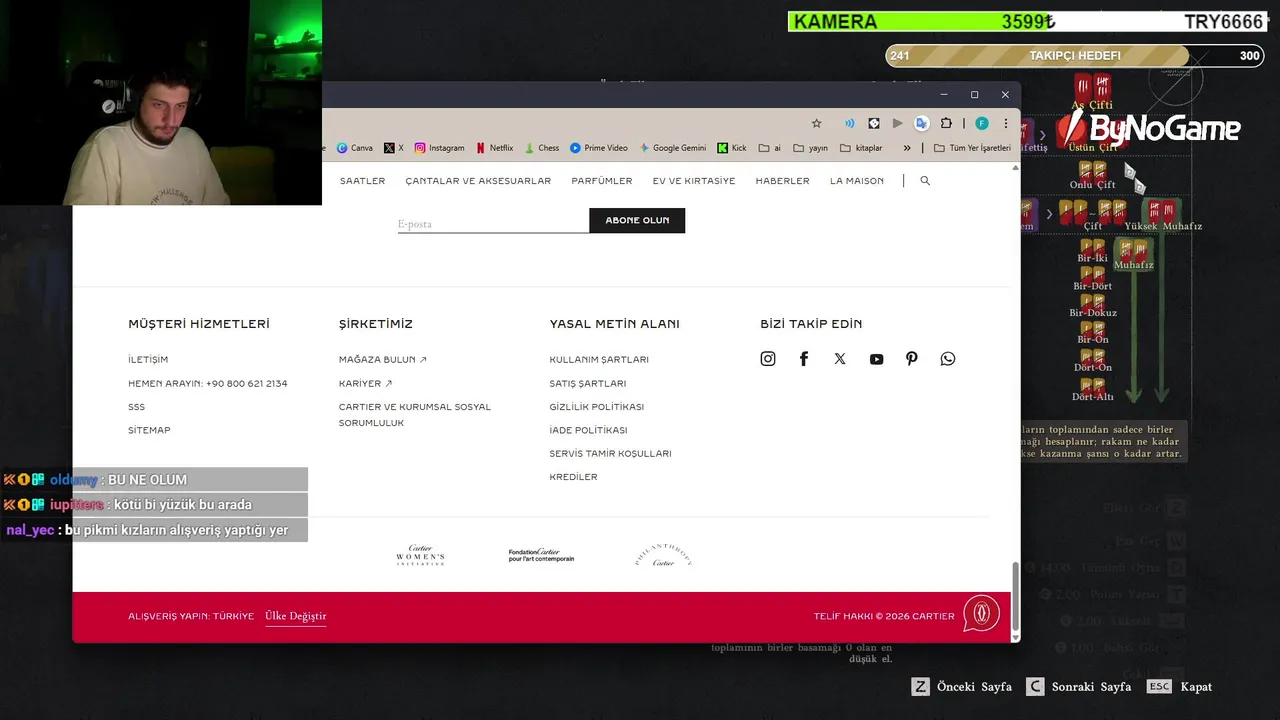Image resolution: width=1280 pixels, height=720 pixels.
Task: Open the SERVİS TAMİR KOŞULLARI link
Action: [610, 454]
